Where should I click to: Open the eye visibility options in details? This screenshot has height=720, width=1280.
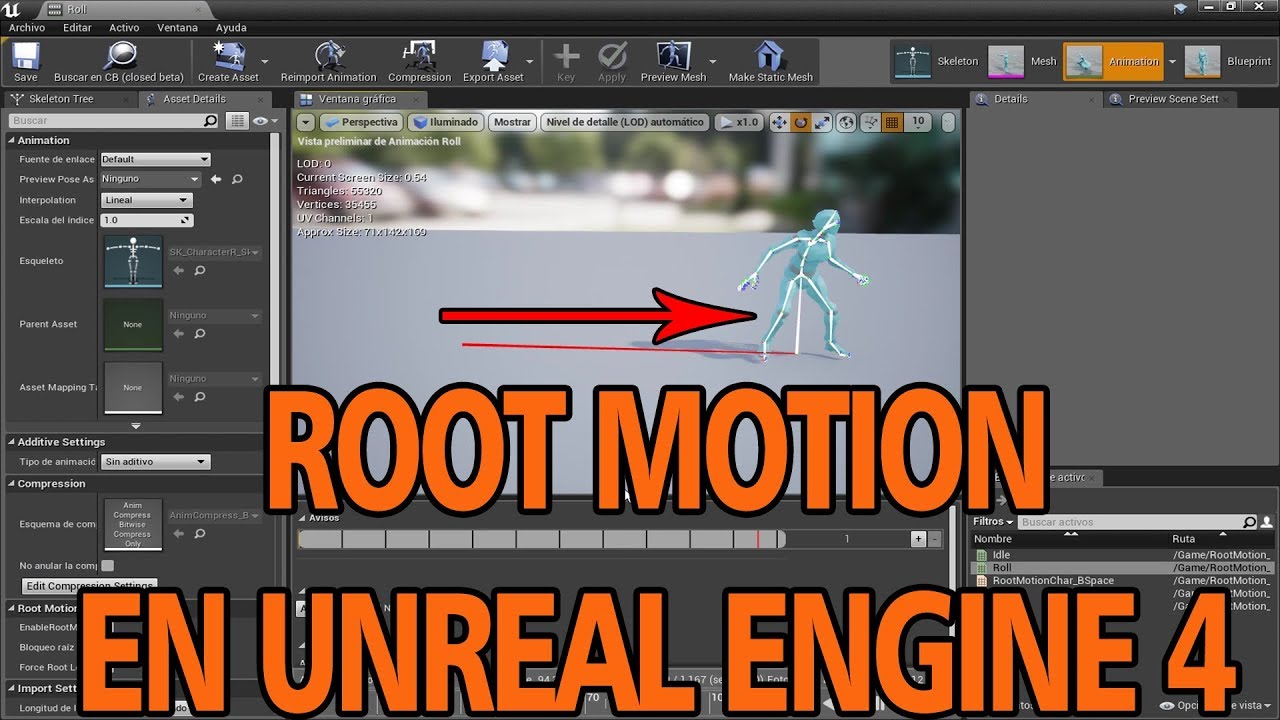(265, 120)
